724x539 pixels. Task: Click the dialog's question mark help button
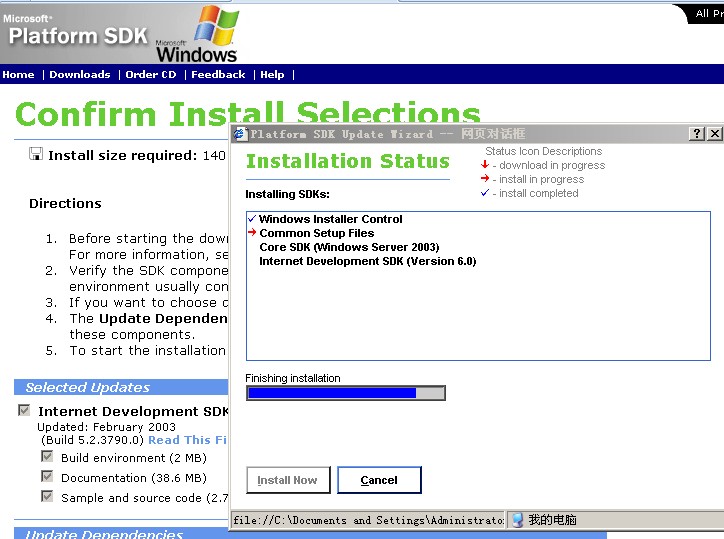coord(697,133)
